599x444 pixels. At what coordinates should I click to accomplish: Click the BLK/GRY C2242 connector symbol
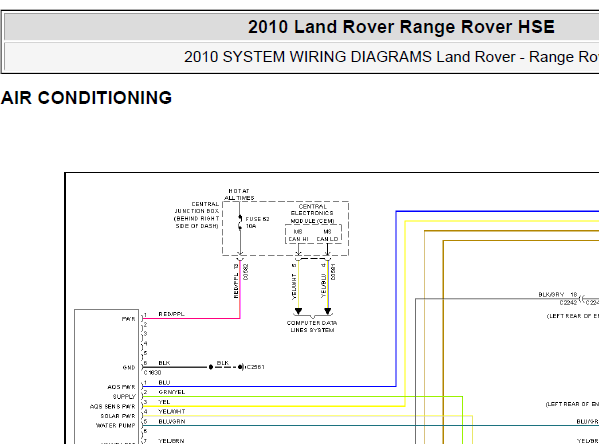[581, 299]
